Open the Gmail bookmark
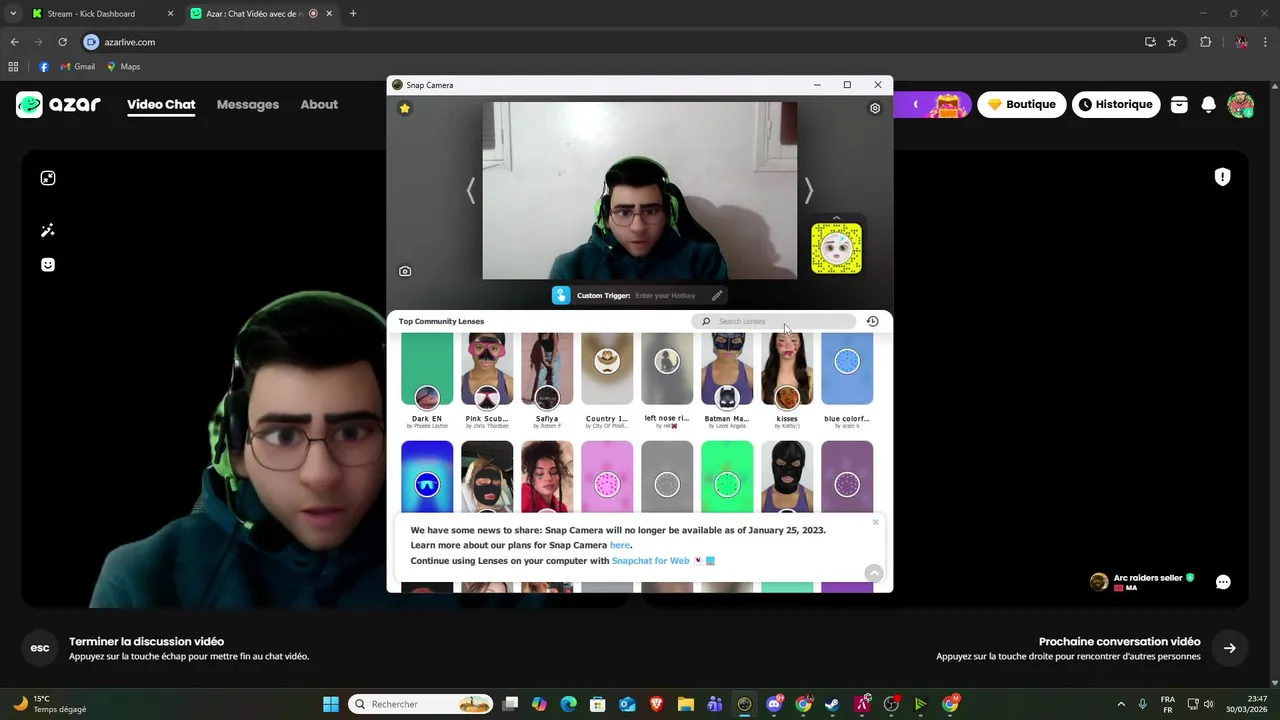 78,67
